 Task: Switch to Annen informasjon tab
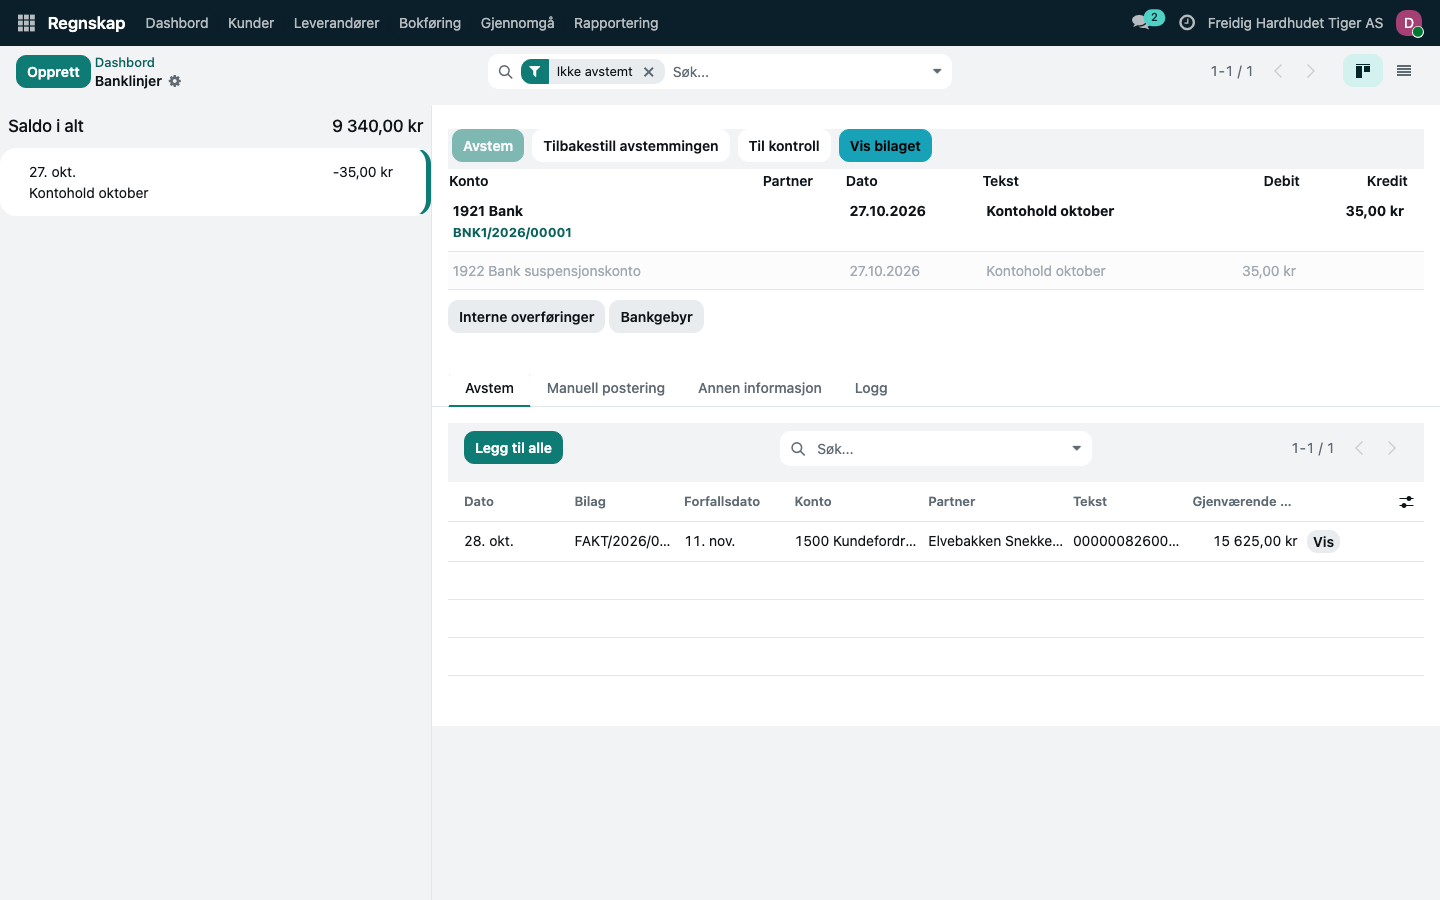point(760,388)
